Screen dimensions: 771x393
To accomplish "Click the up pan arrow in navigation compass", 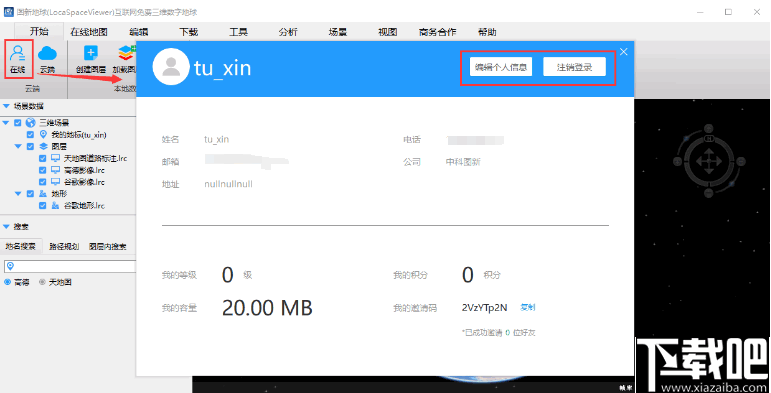I will pyautogui.click(x=709, y=152).
